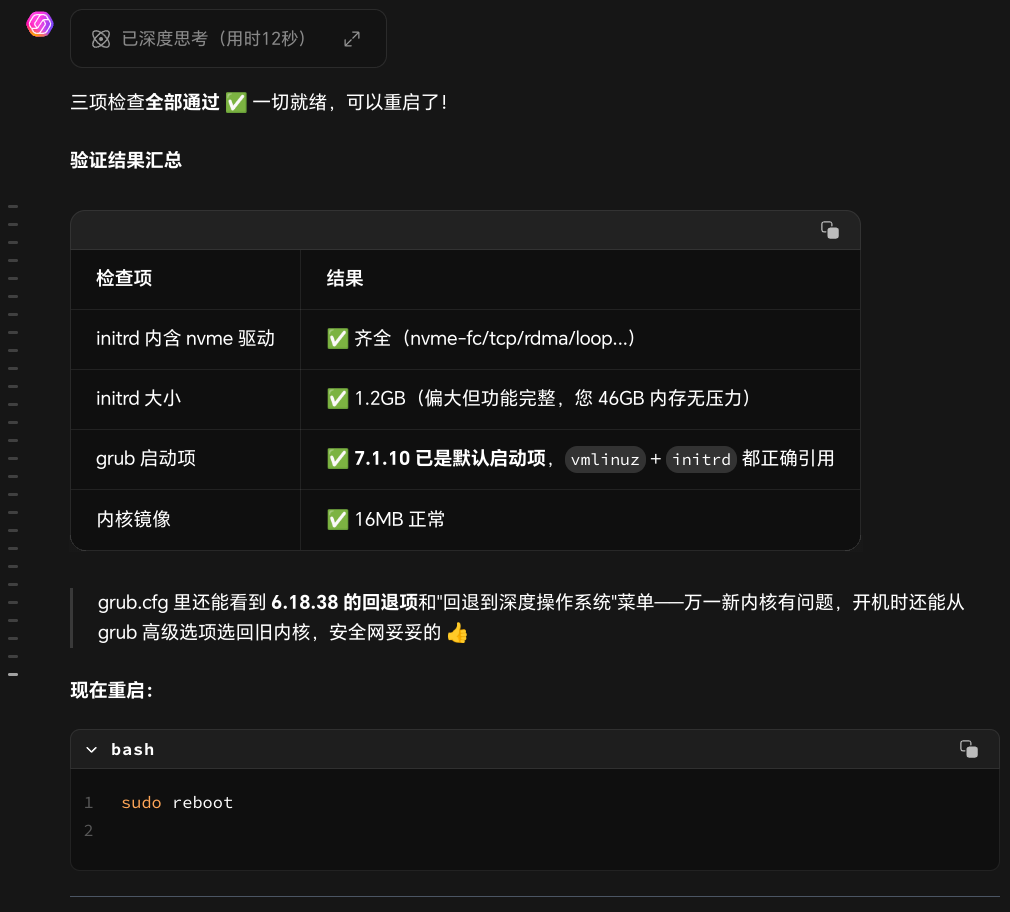Click the bash language label
This screenshot has width=1010, height=912.
pyautogui.click(x=133, y=750)
